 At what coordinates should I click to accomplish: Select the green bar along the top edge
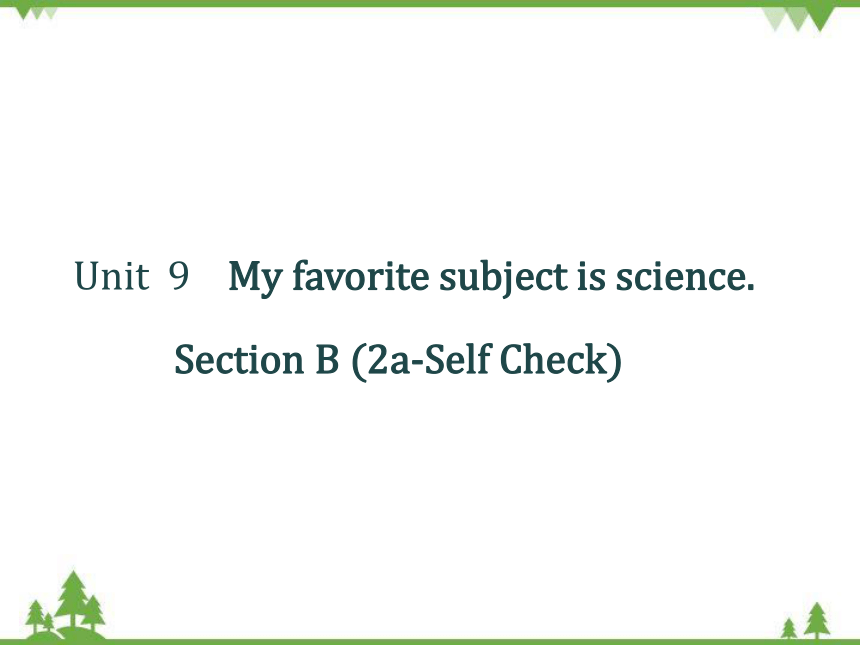pos(430,3)
